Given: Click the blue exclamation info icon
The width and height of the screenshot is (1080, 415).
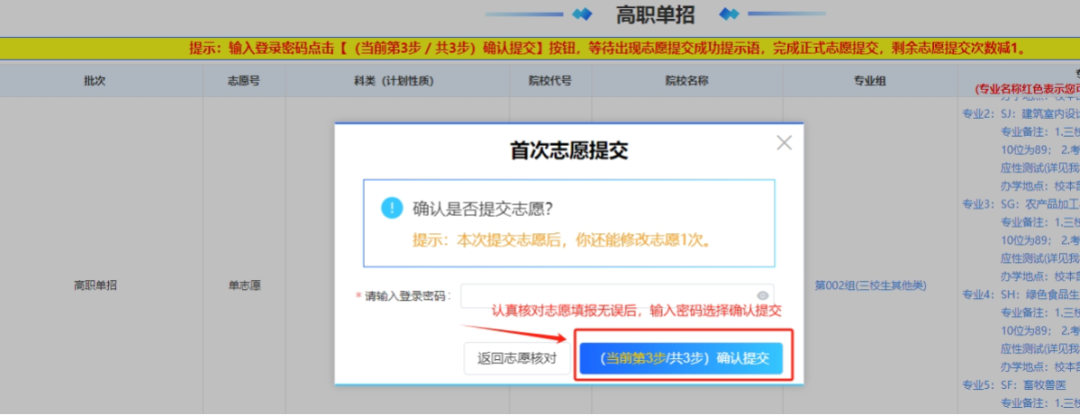Looking at the screenshot, I should coord(391,209).
